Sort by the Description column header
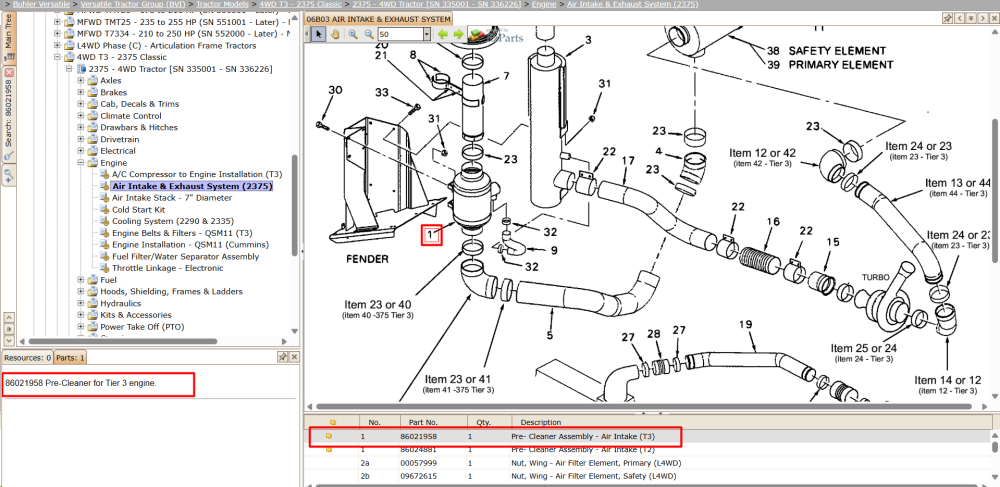 click(x=751, y=422)
